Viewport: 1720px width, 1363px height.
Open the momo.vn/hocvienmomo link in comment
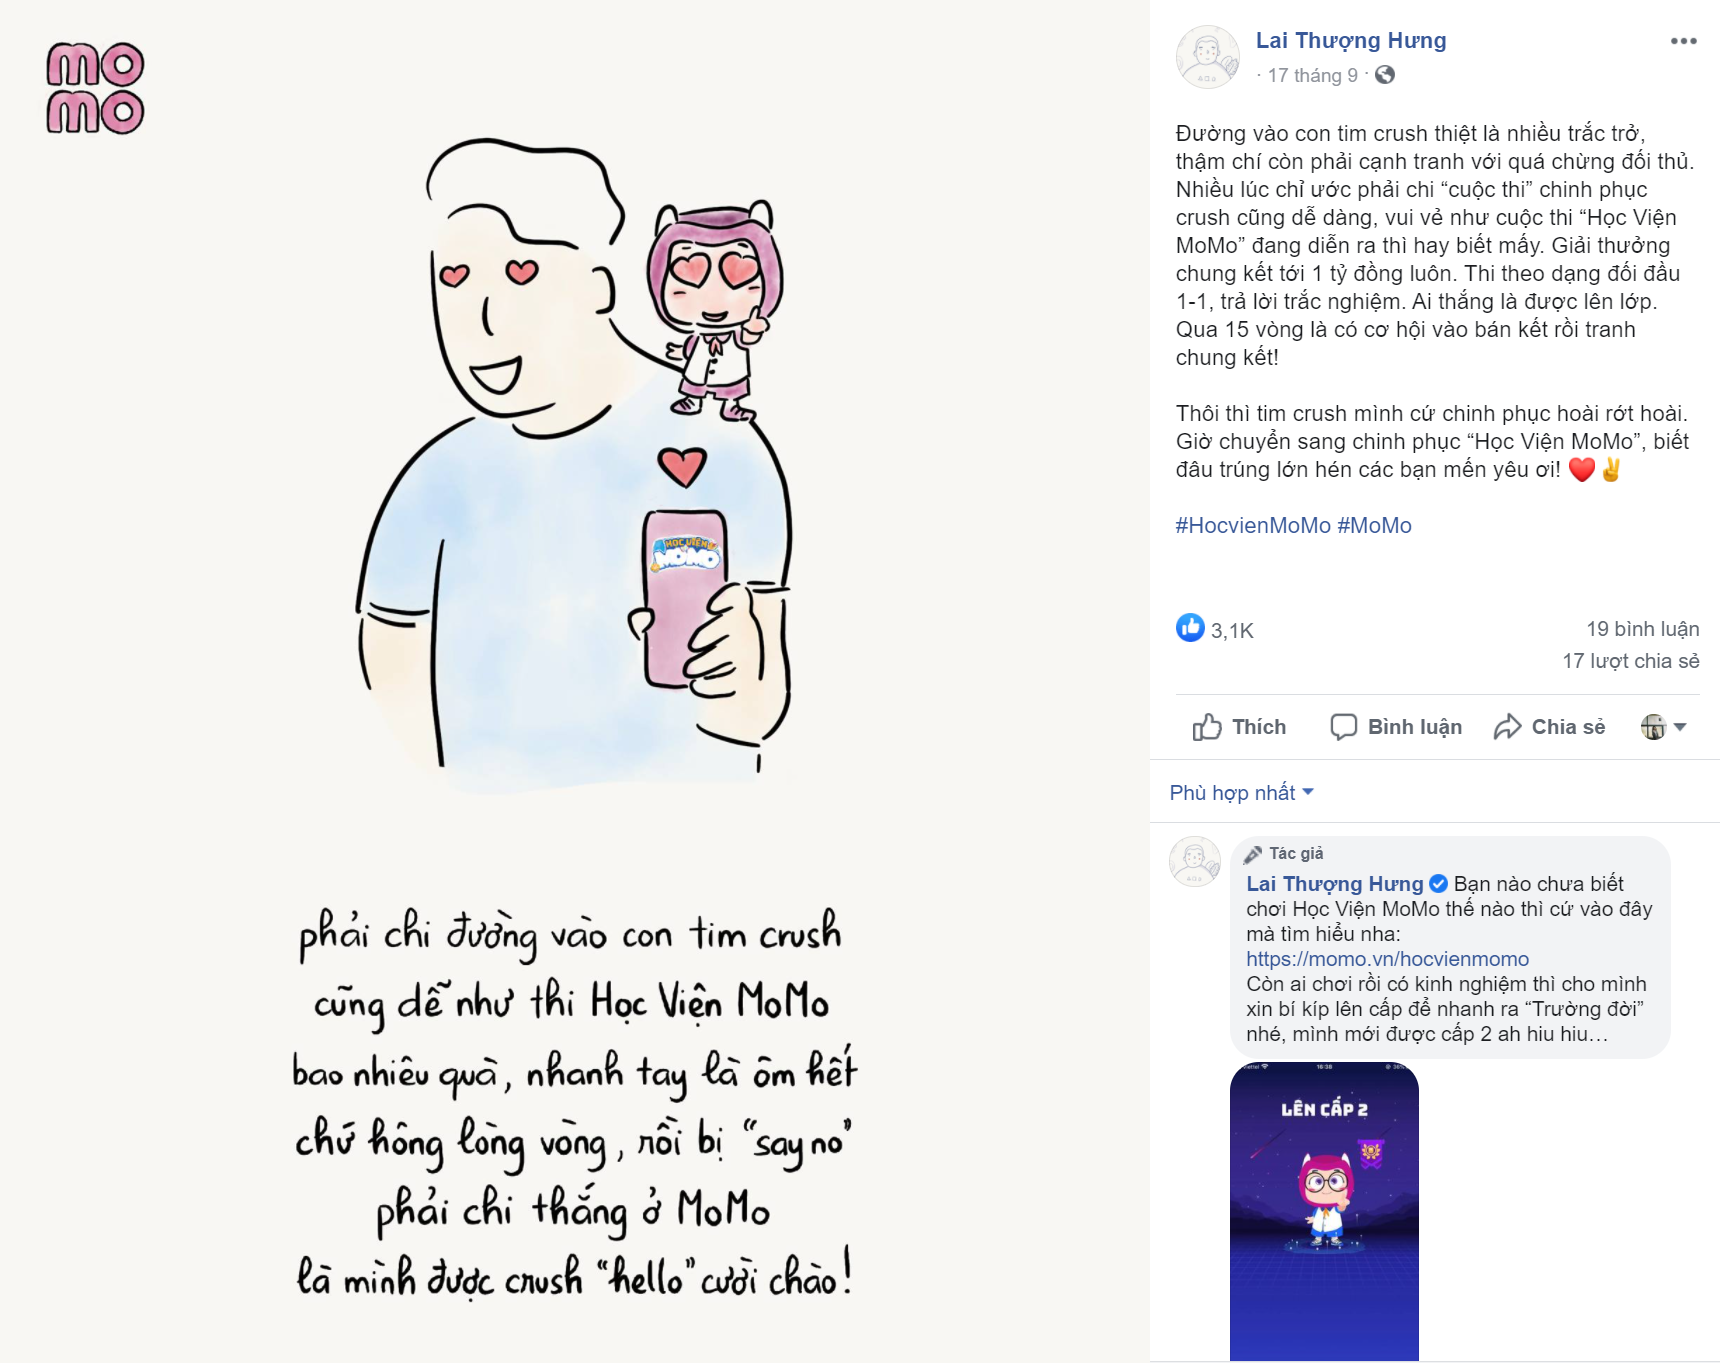click(1387, 959)
